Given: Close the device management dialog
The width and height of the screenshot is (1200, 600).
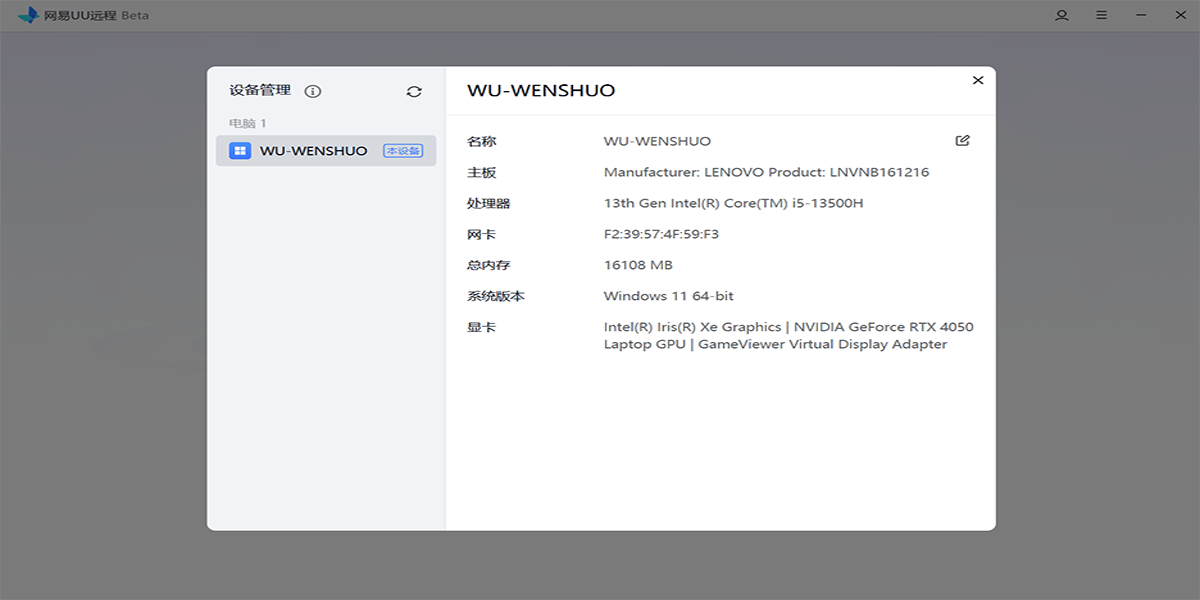Looking at the screenshot, I should coord(978,80).
